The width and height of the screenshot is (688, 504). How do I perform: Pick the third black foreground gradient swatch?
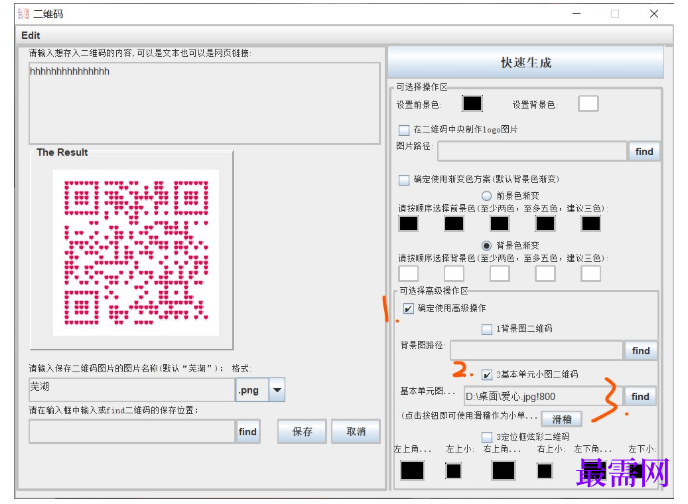[500, 224]
